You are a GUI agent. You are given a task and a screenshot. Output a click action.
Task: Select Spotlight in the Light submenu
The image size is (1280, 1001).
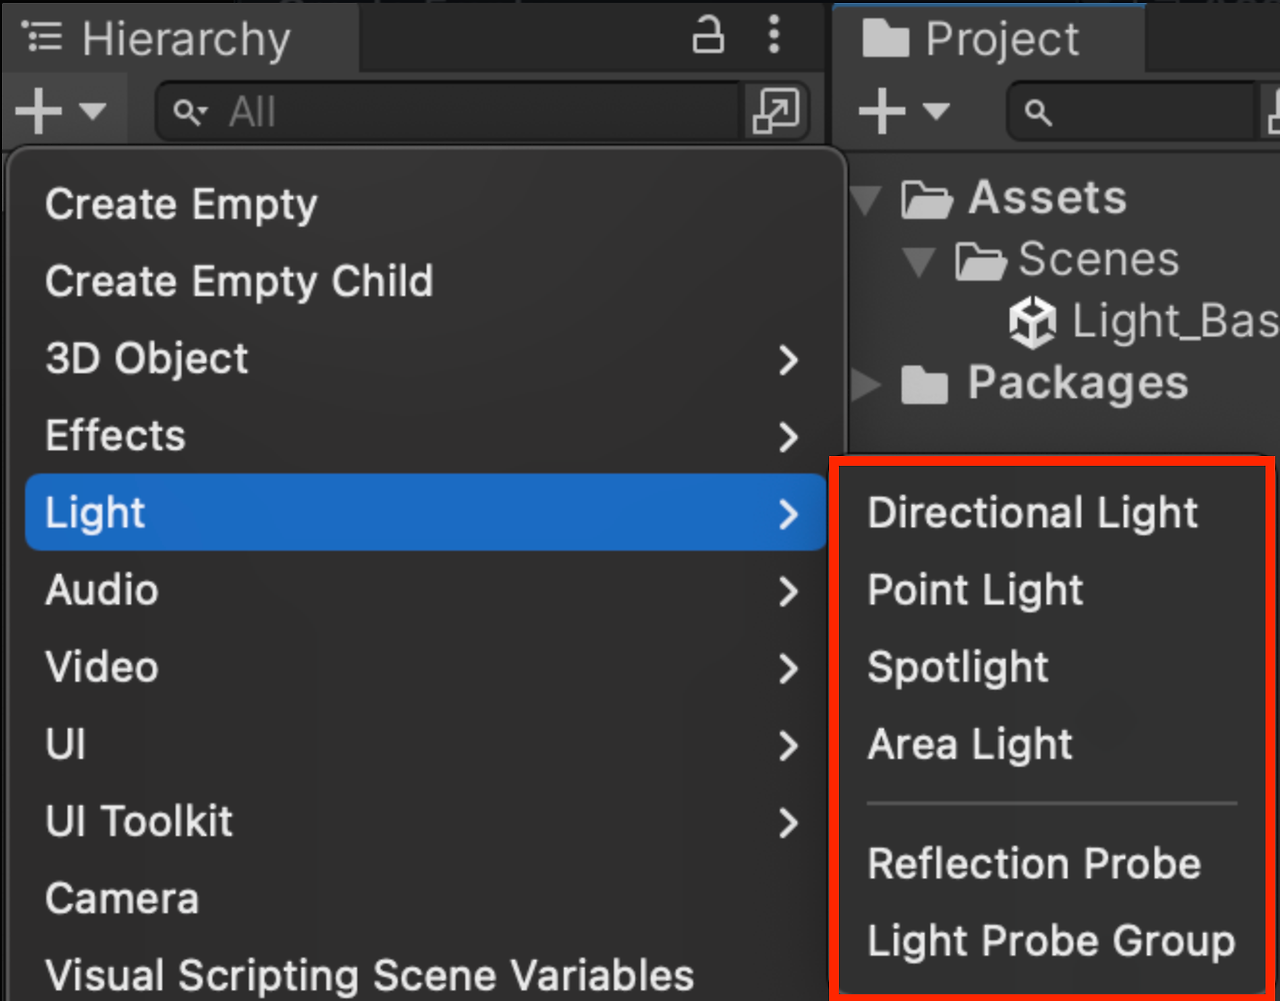pos(958,667)
